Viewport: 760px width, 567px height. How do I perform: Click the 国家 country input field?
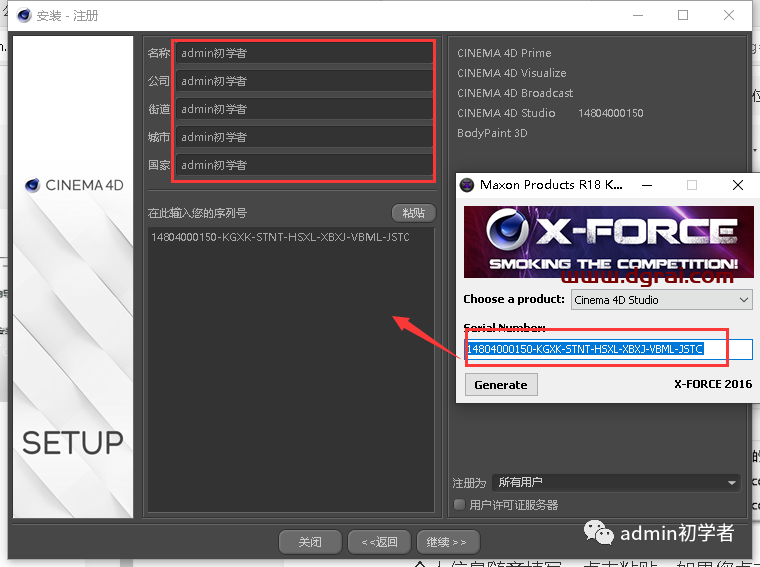(x=304, y=165)
